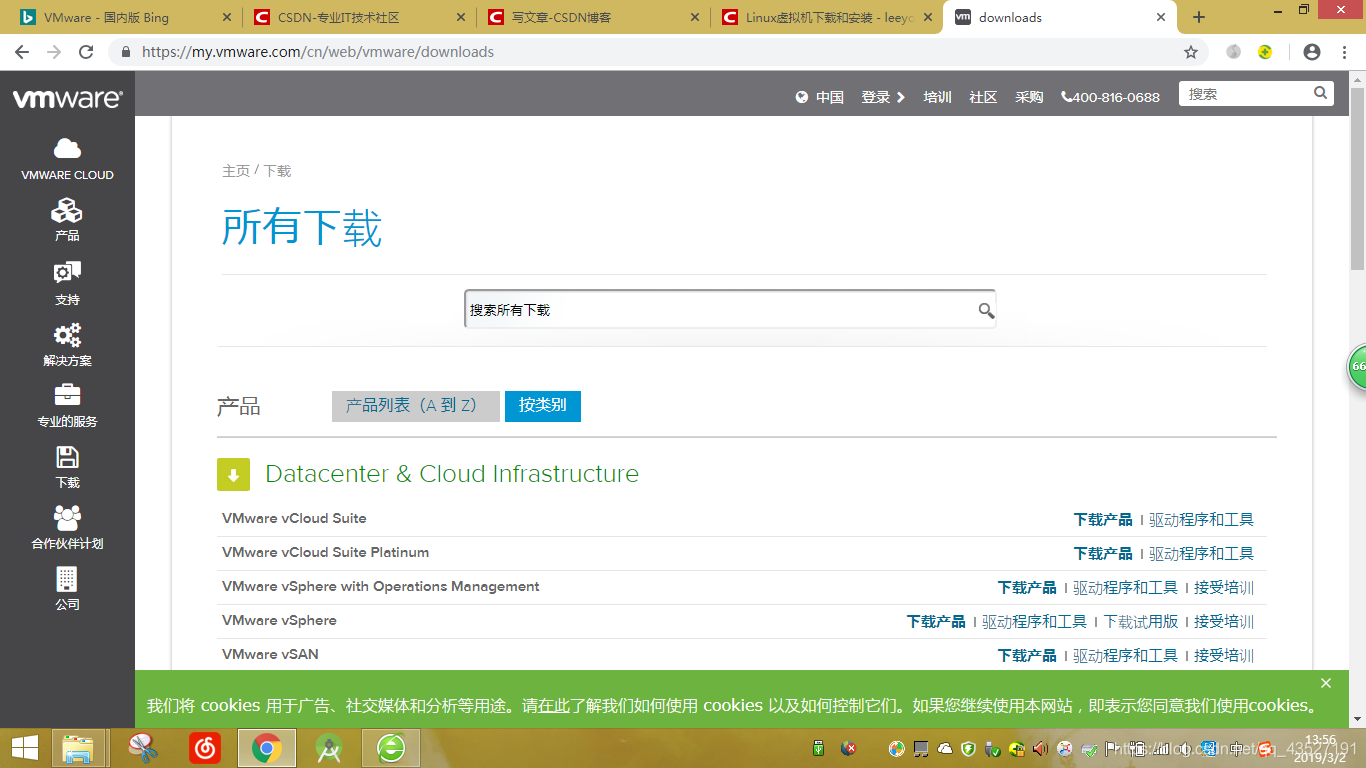Reload the current page

pos(86,52)
